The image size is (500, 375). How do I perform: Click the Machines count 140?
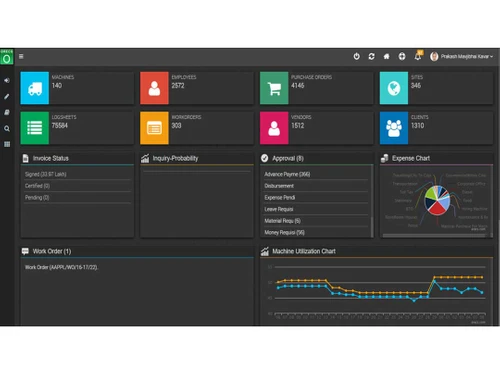57,86
